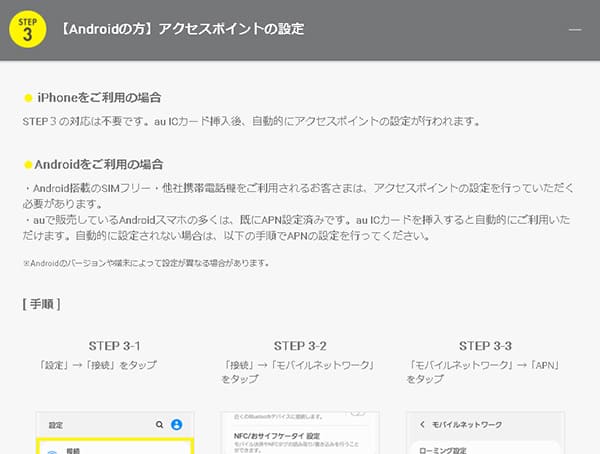The height and width of the screenshot is (454, 600).
Task: Click the text about STEP3の対応は不要です
Action: [x=251, y=121]
